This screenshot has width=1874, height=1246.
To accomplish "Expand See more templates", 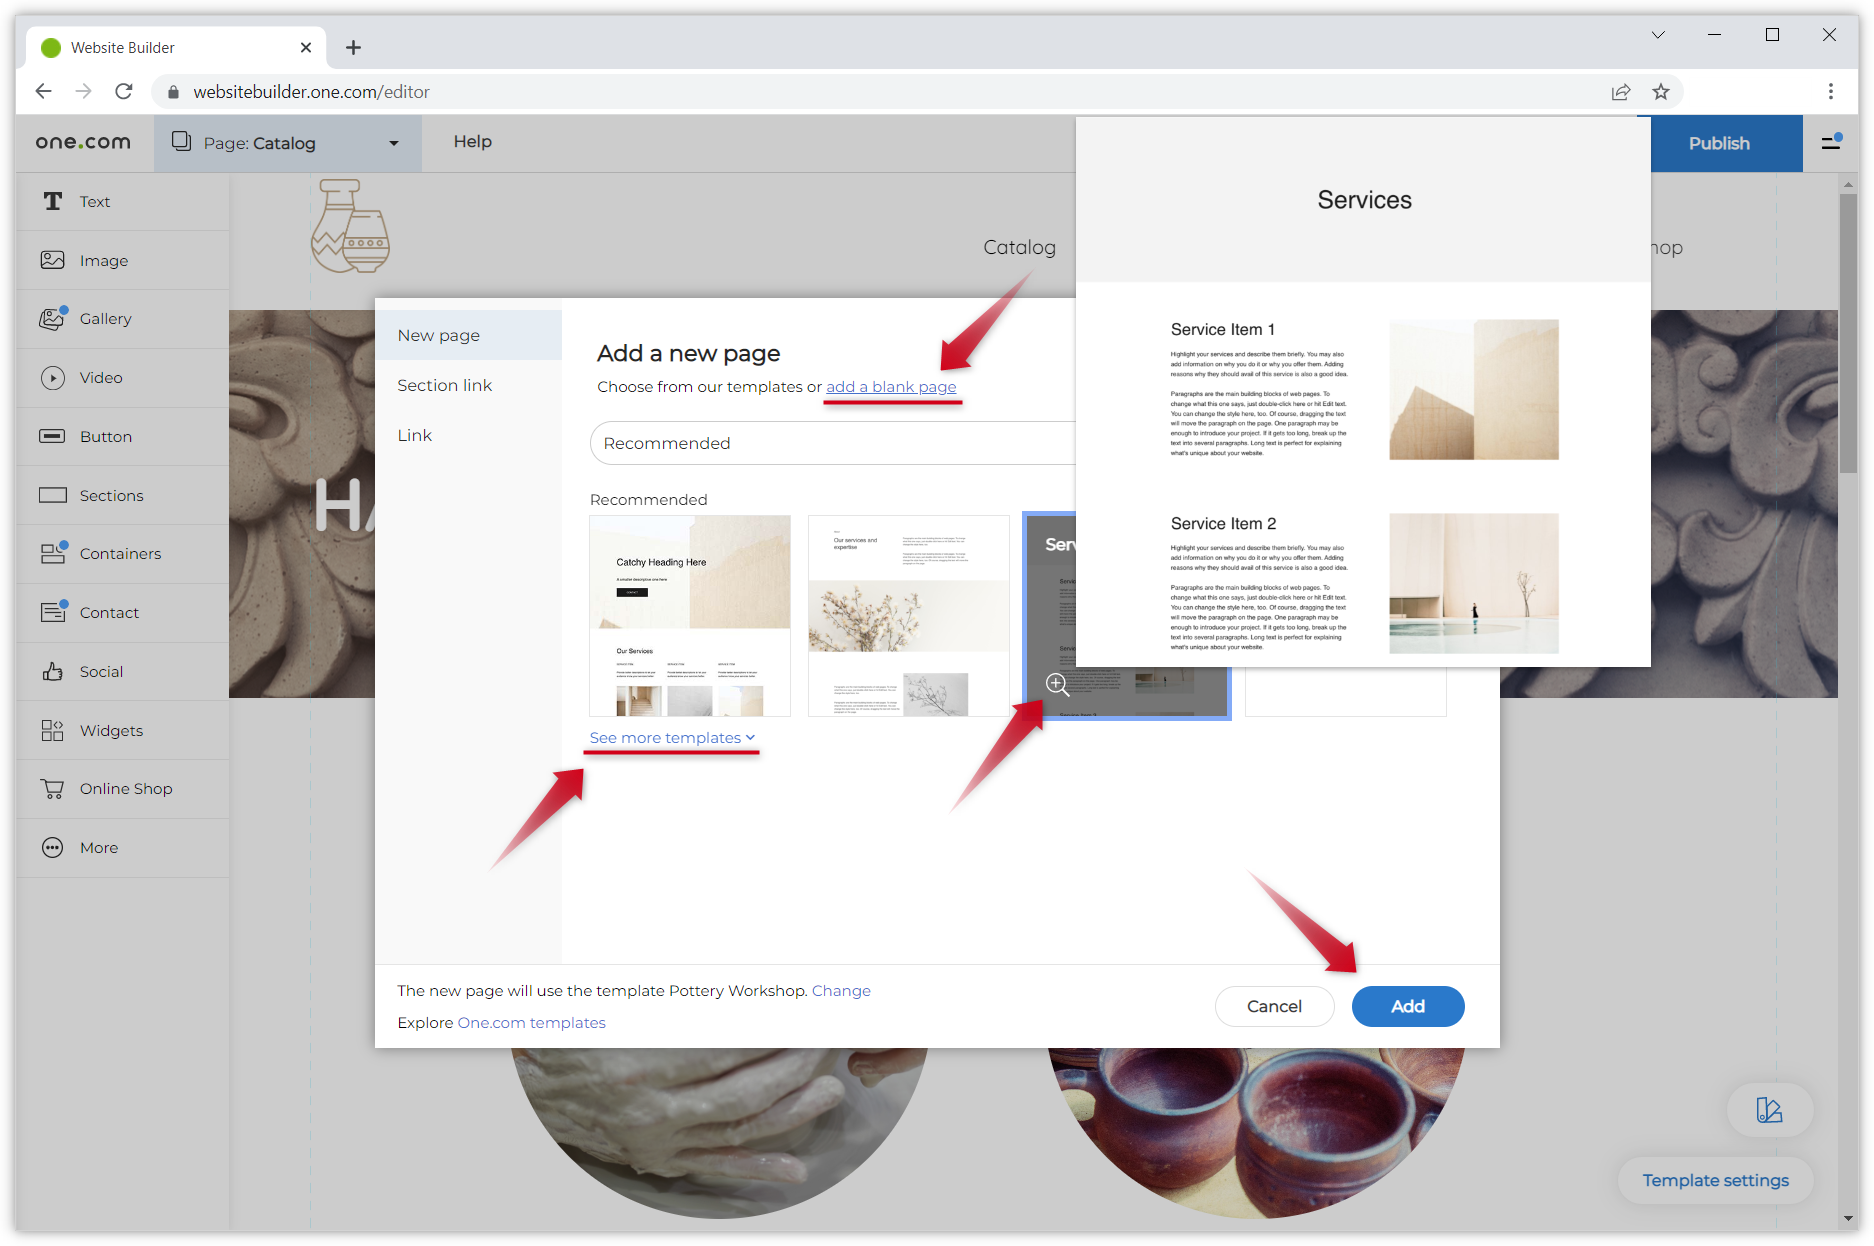I will tap(672, 738).
